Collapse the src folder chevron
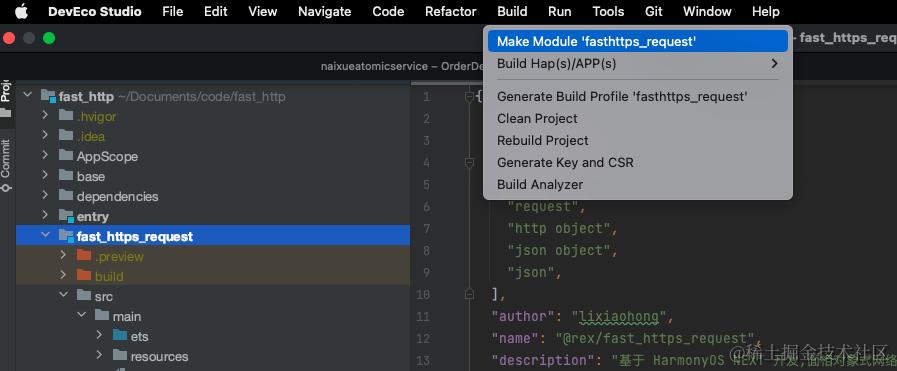 63,296
